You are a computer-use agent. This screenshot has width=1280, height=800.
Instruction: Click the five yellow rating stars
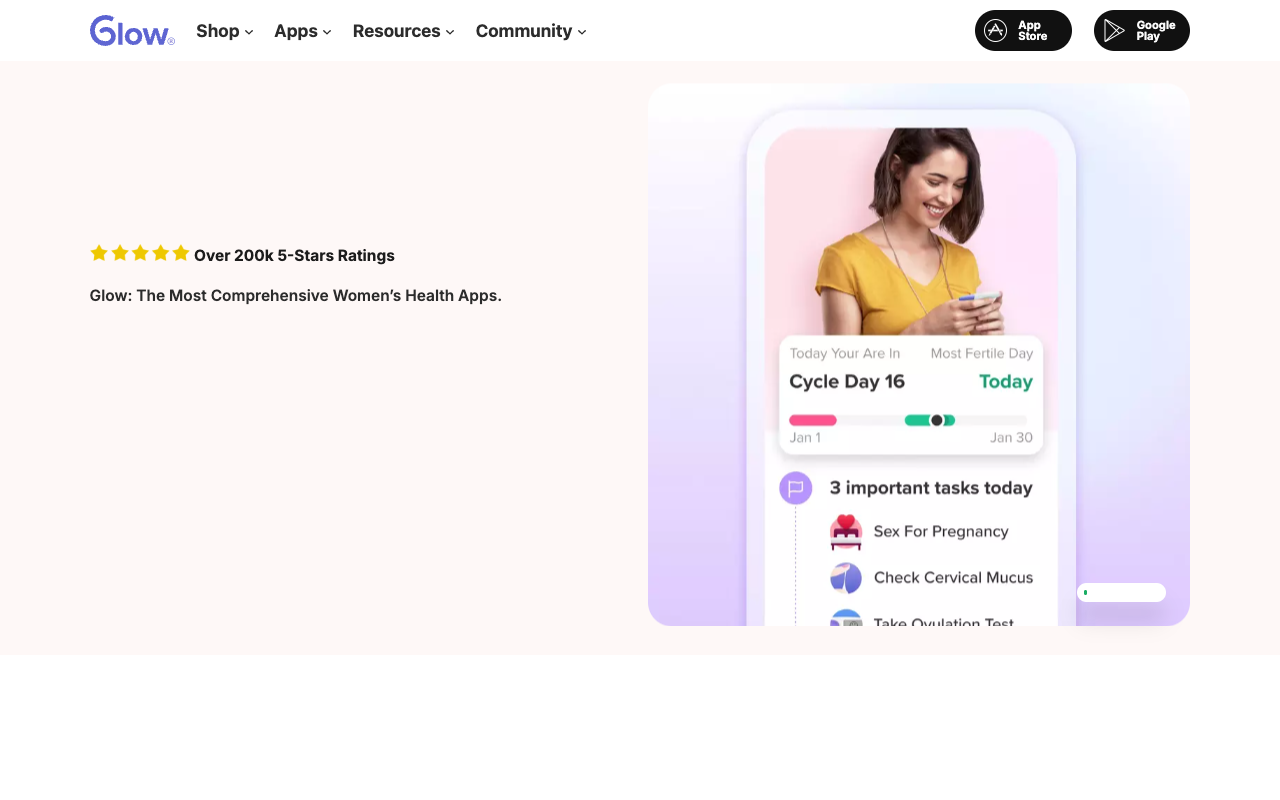[x=140, y=253]
